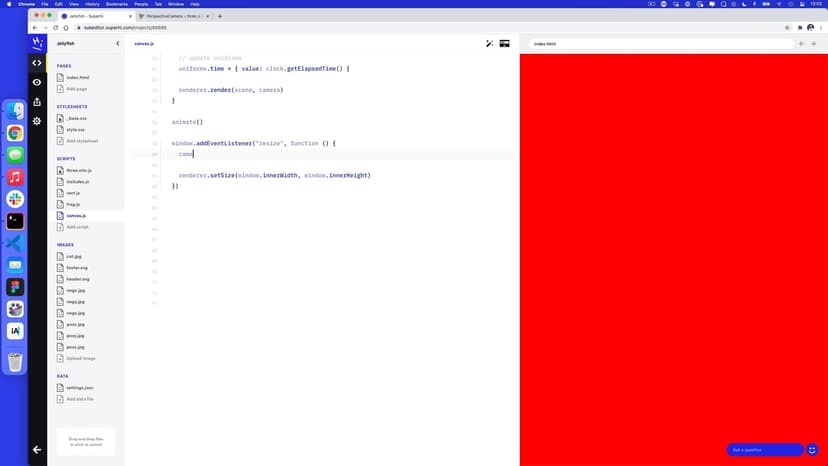Click the back arrow at sidebar bottom
This screenshot has width=828, height=466.
click(37, 450)
